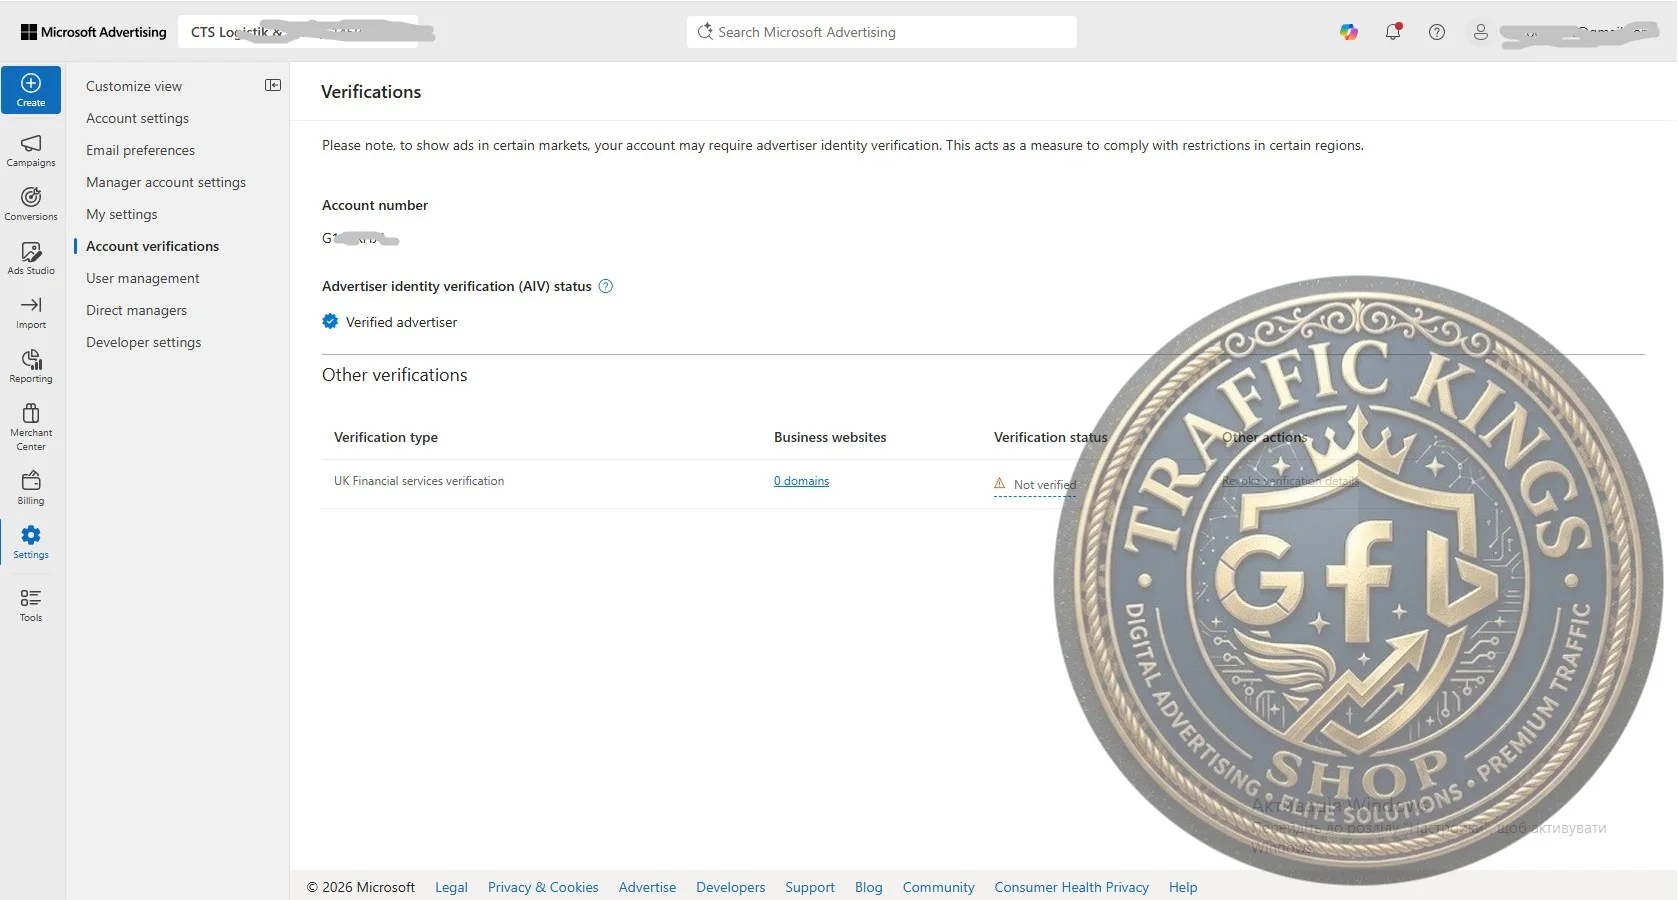Open the Copilot icon in the header
1678x900 pixels.
1349,32
